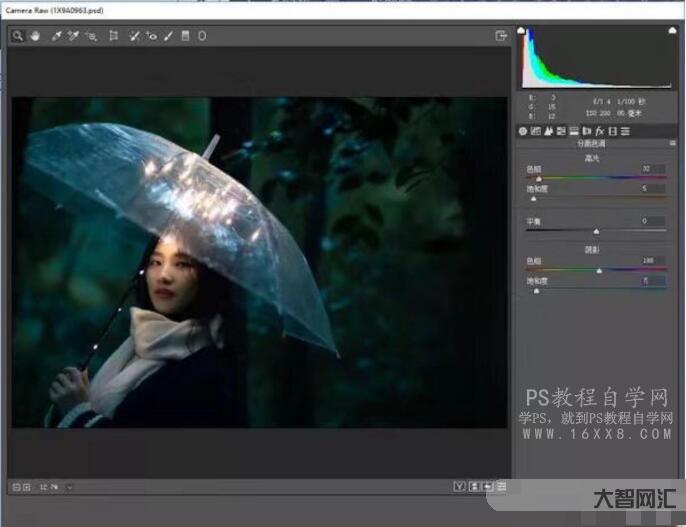Select the Graduated Filter tool
Screen dimensions: 686x527
(186, 36)
